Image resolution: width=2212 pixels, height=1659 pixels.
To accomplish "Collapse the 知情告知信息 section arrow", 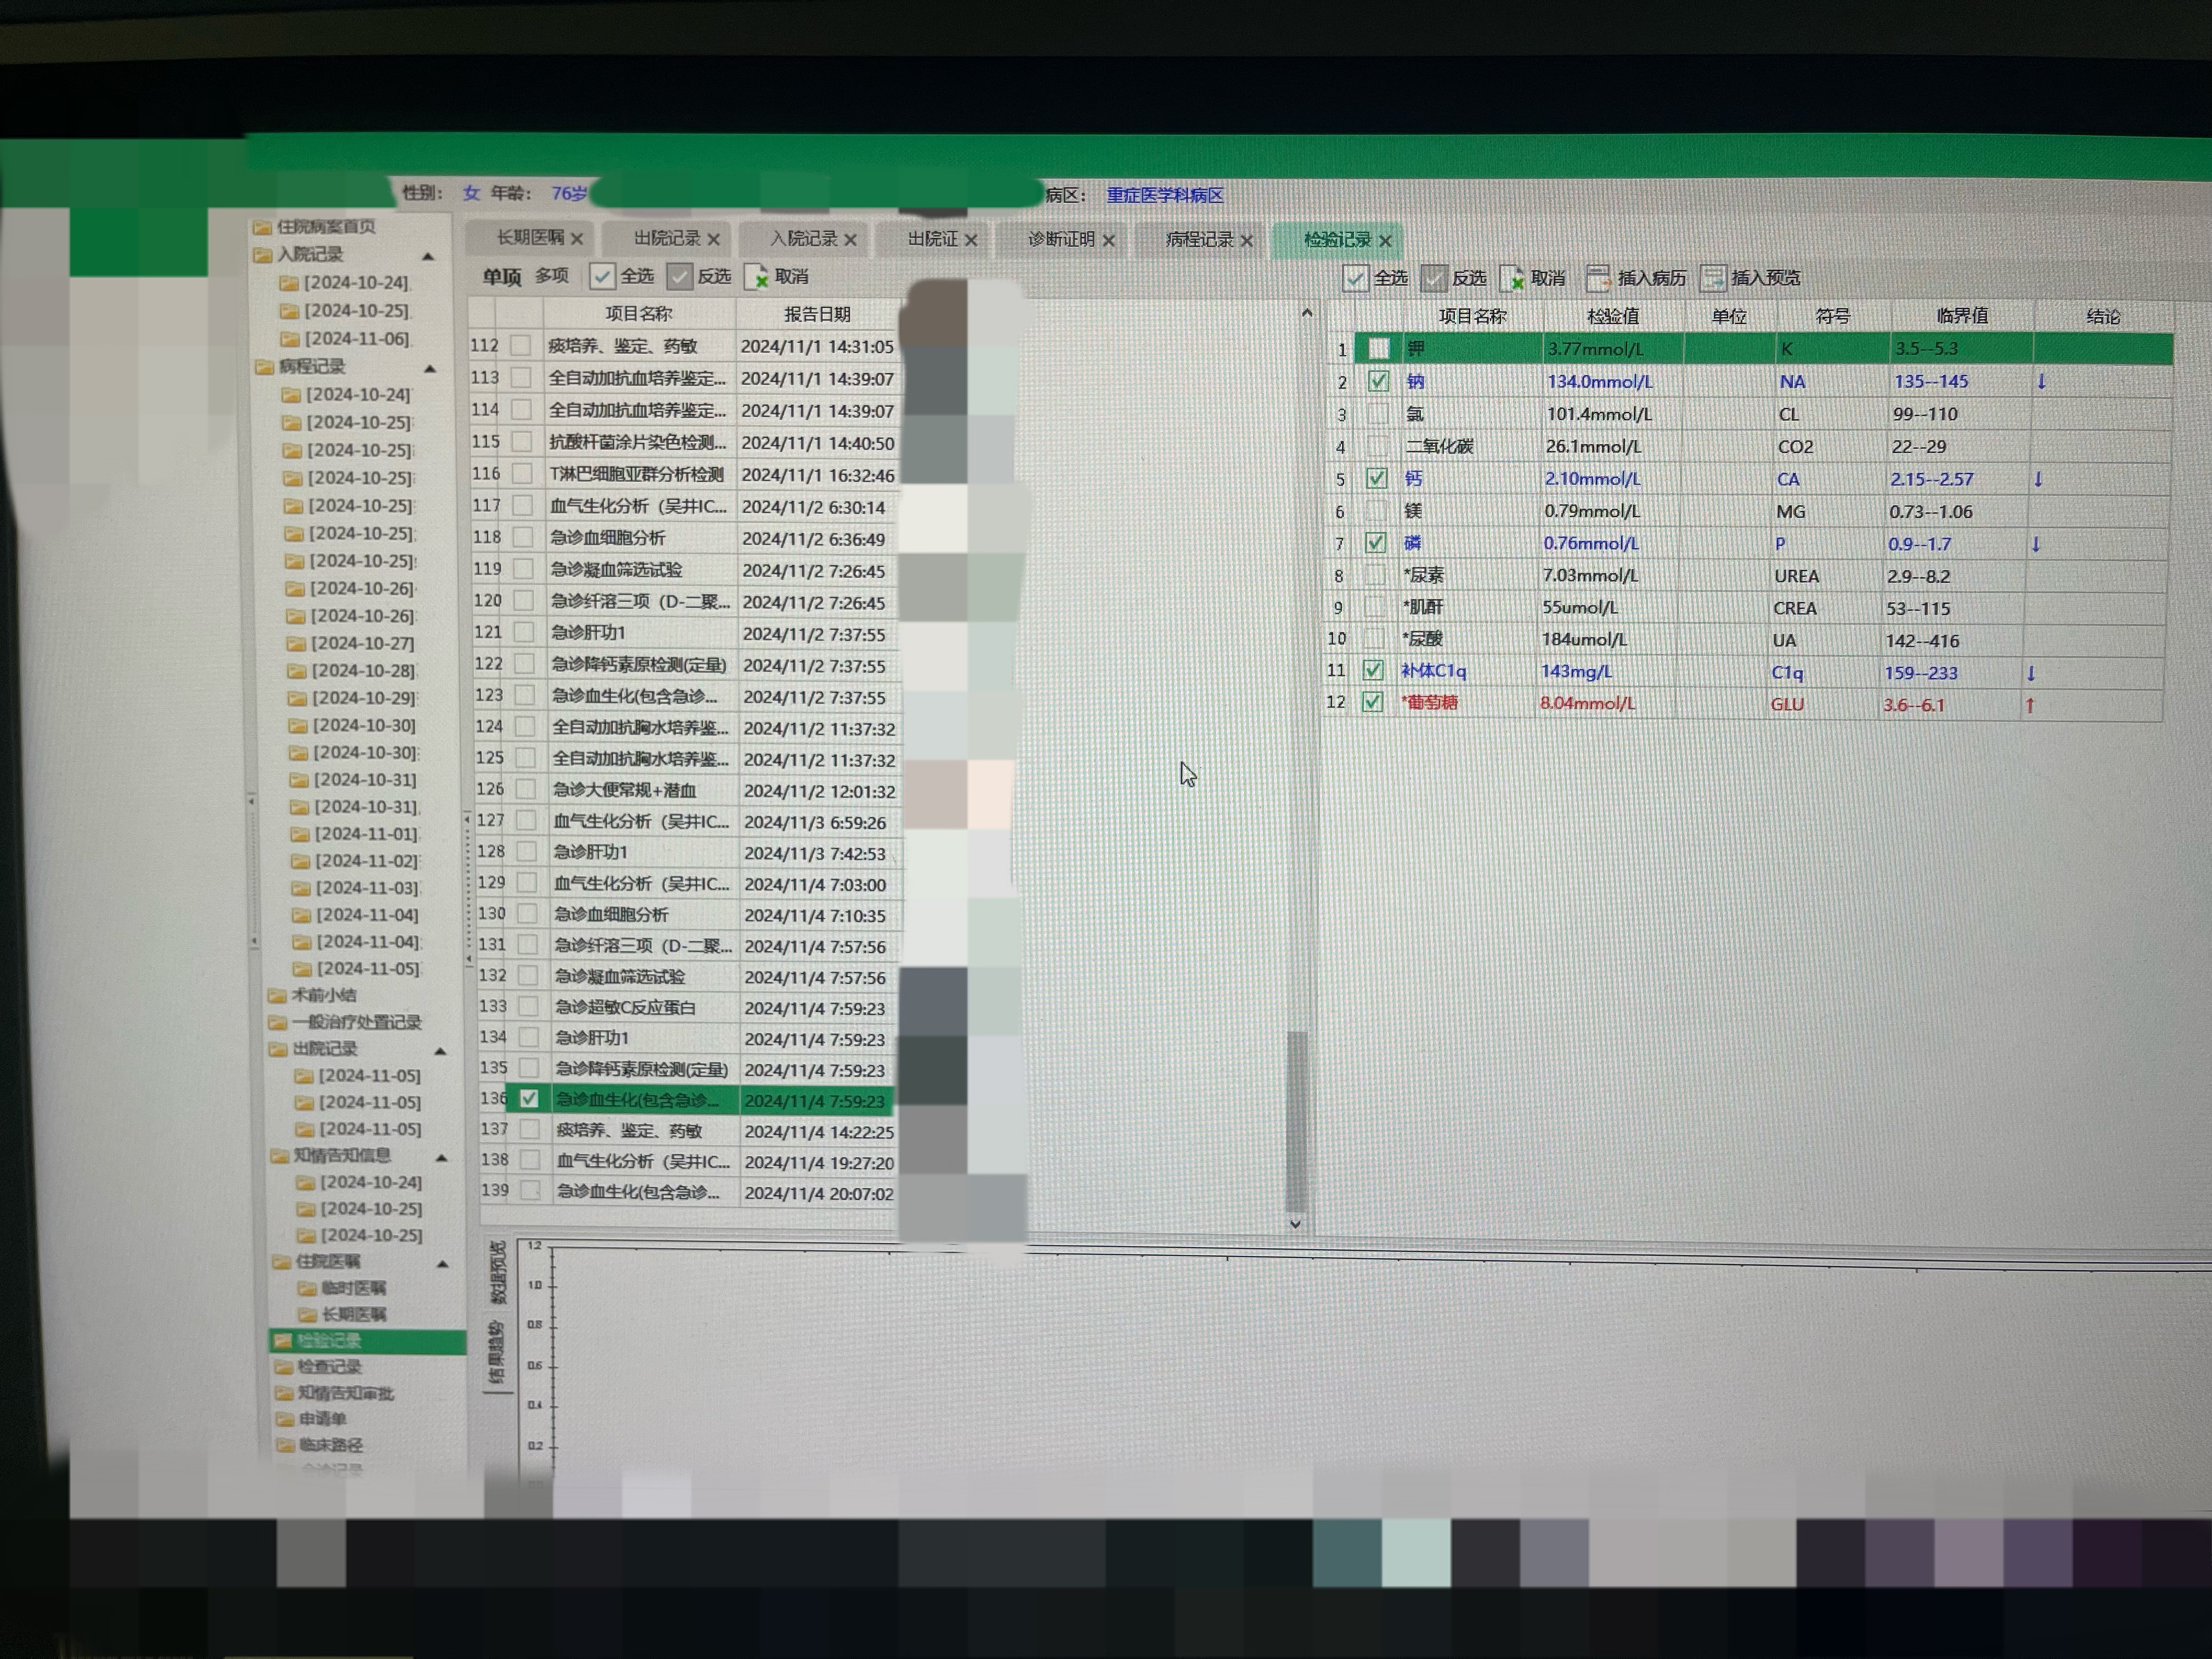I will pos(441,1158).
